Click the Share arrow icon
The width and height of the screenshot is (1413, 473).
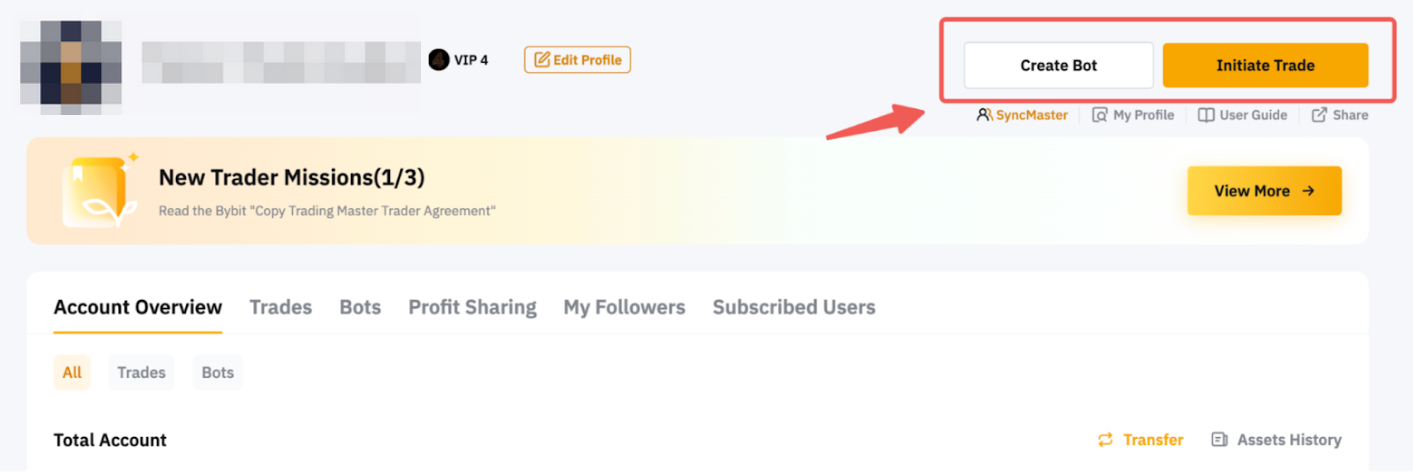[1320, 115]
